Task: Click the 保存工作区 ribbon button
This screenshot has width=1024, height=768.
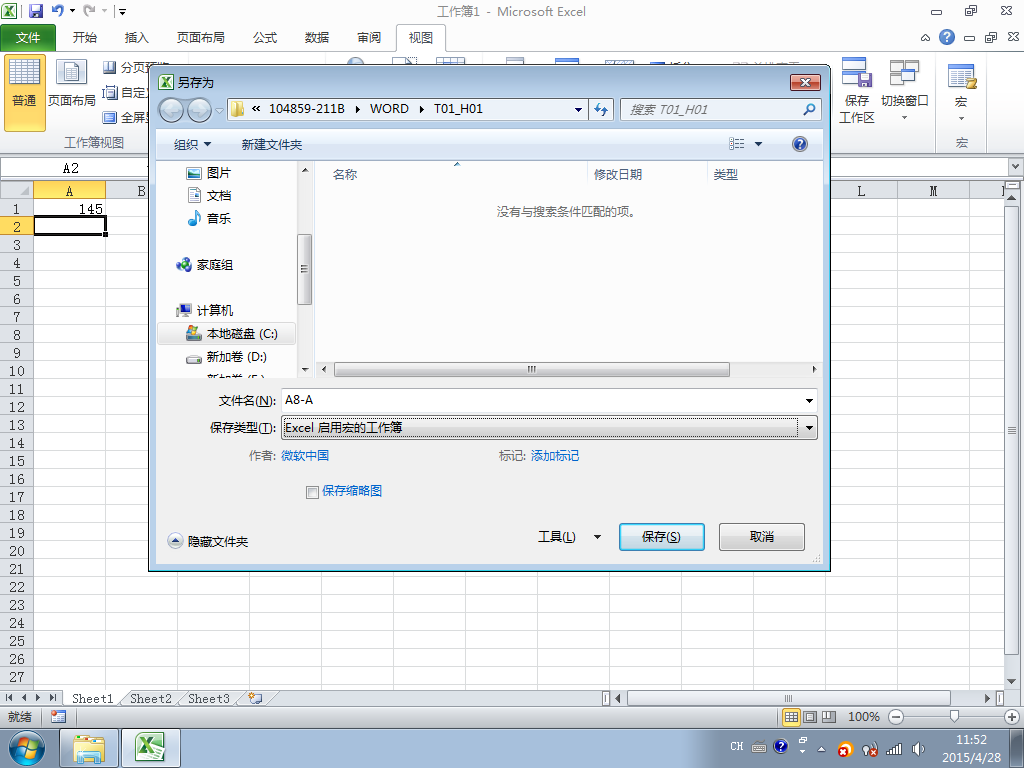Action: pyautogui.click(x=857, y=90)
